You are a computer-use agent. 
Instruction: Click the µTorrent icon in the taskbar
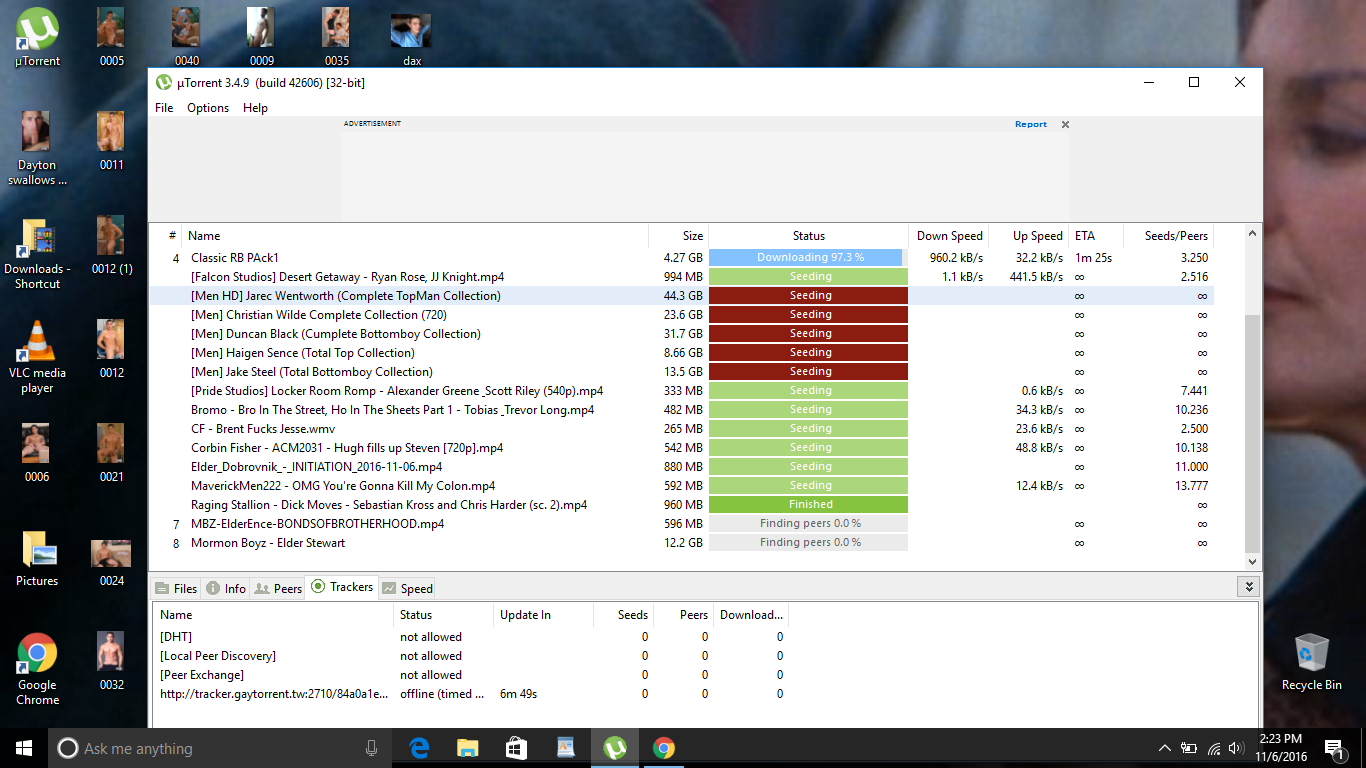(x=614, y=748)
